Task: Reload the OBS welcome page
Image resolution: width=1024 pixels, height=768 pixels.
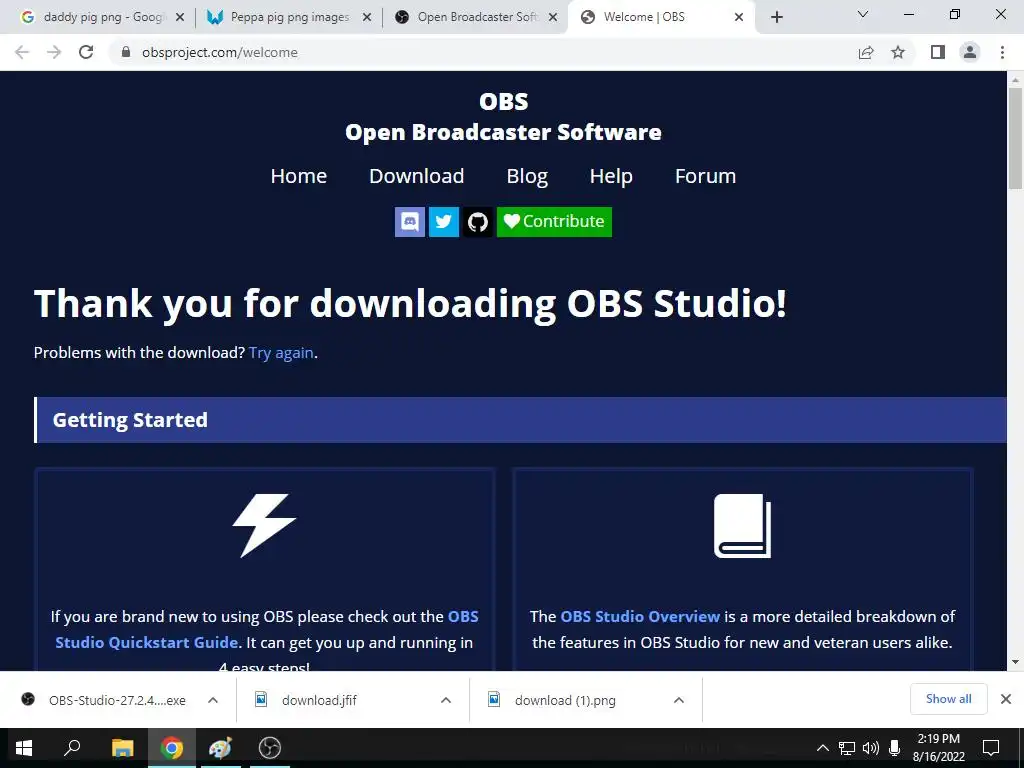Action: [86, 52]
